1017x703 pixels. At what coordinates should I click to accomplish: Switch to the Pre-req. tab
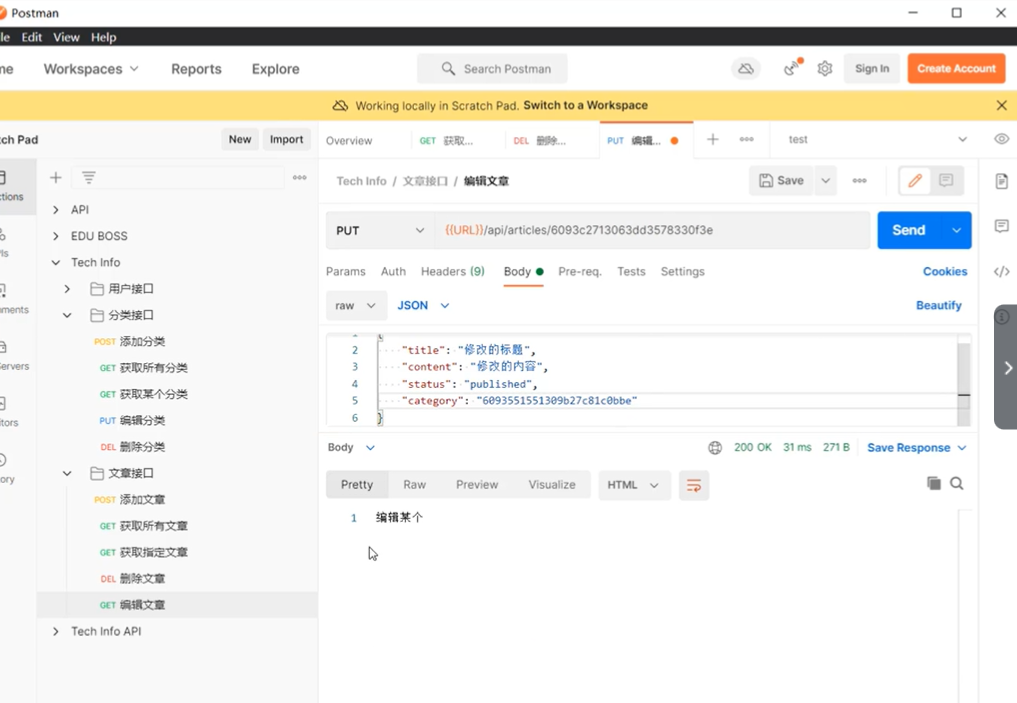coord(580,272)
